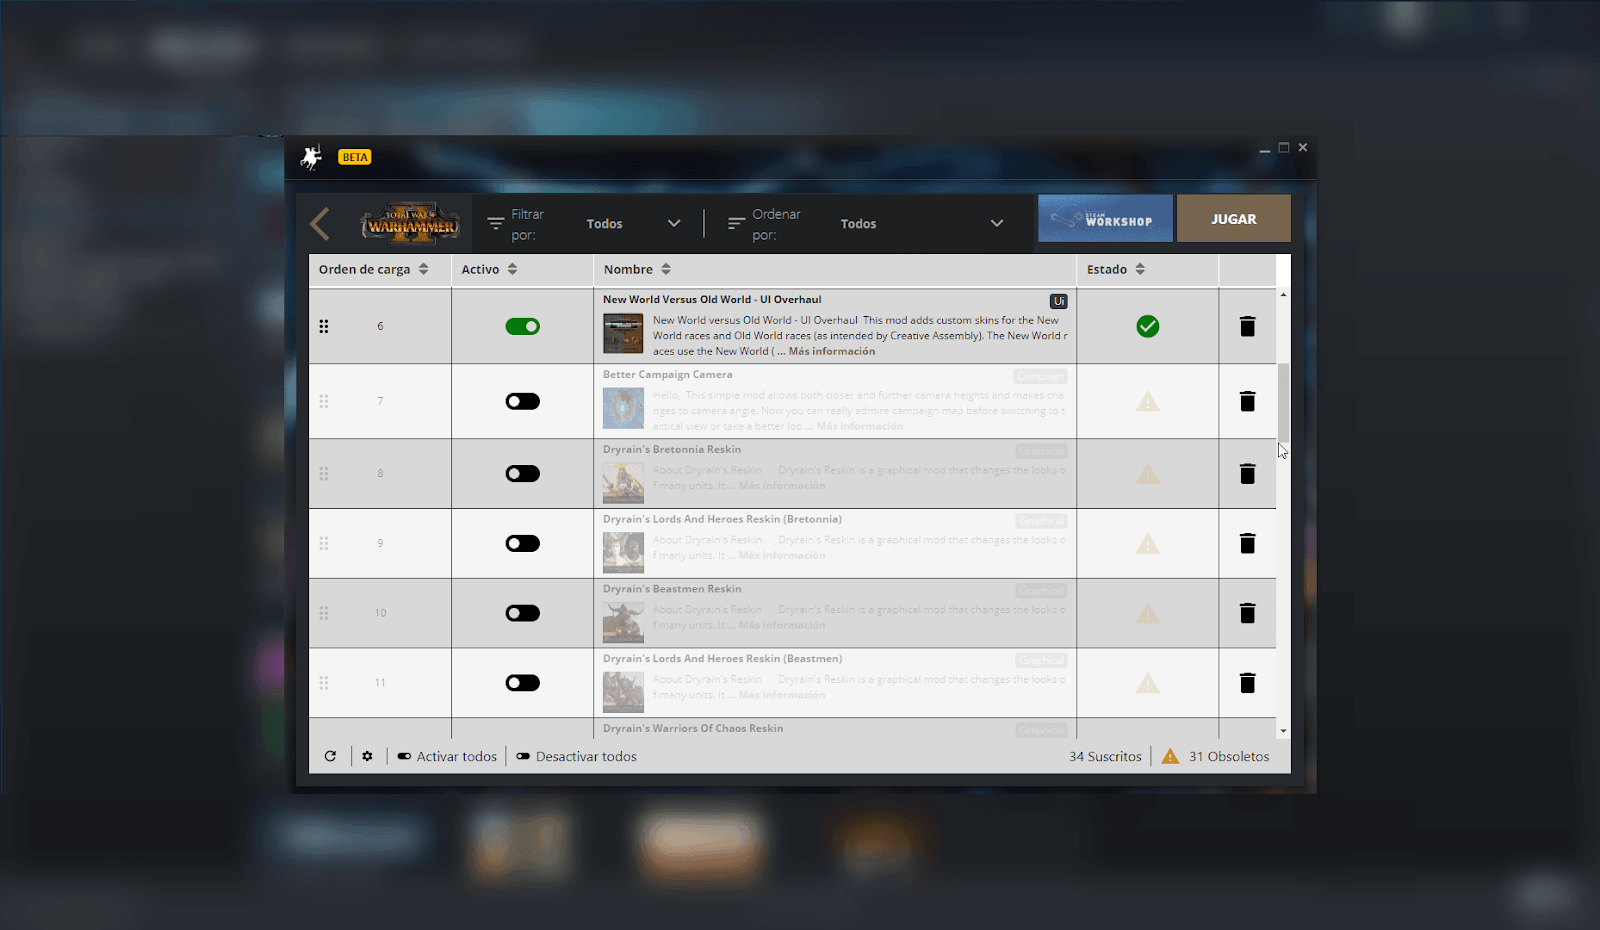Viewport: 1600px width, 930px height.
Task: Maximize the launcher window
Action: pos(1284,148)
